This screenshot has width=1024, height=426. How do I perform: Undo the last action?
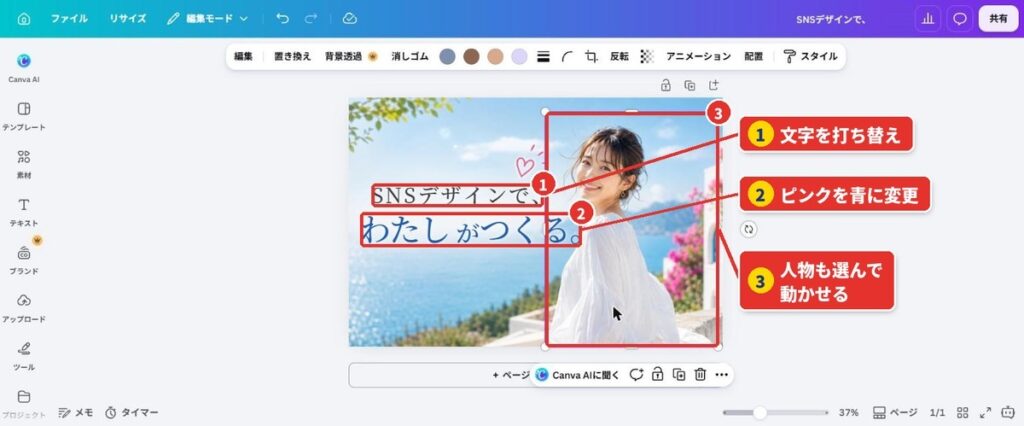[282, 19]
